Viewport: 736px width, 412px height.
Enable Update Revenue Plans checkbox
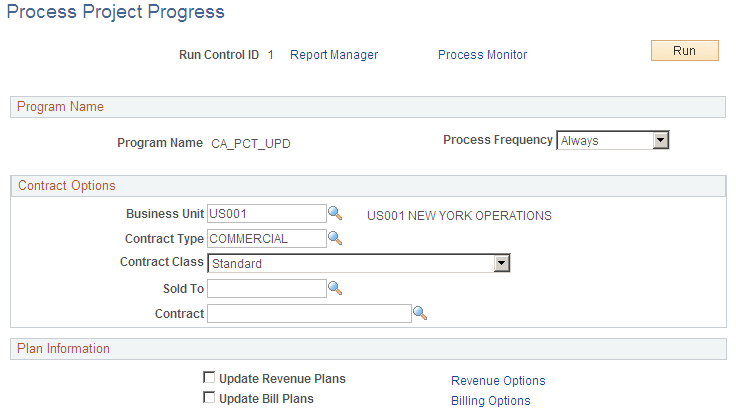pyautogui.click(x=209, y=378)
